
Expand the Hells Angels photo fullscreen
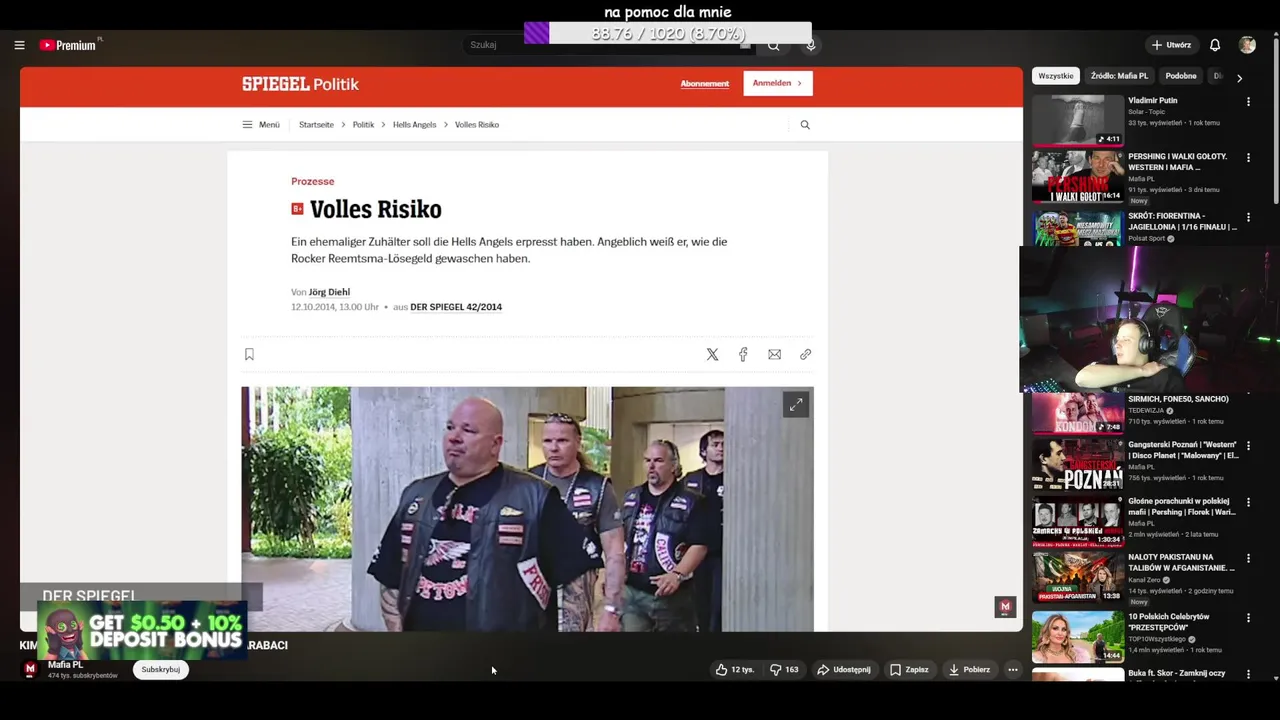(795, 405)
